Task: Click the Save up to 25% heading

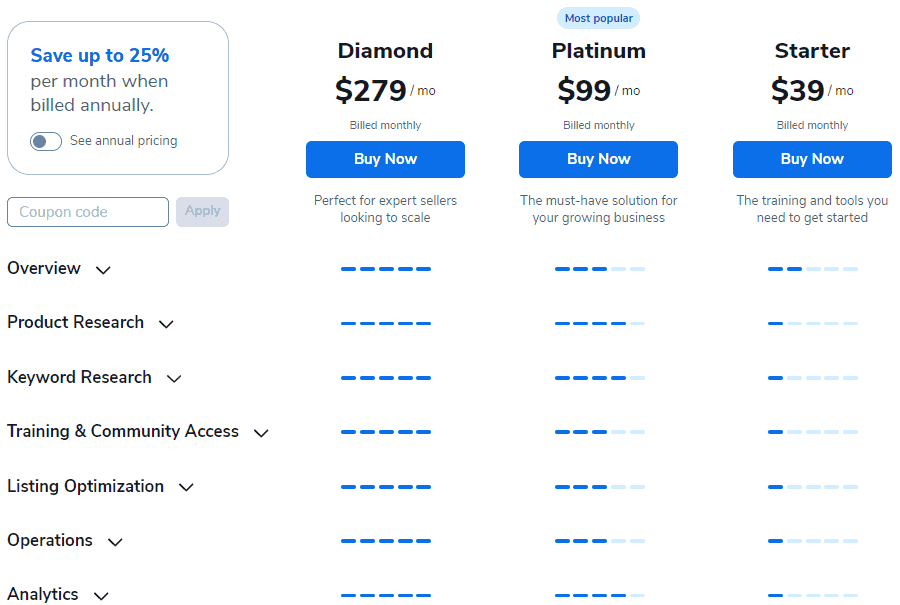Action: [100, 56]
